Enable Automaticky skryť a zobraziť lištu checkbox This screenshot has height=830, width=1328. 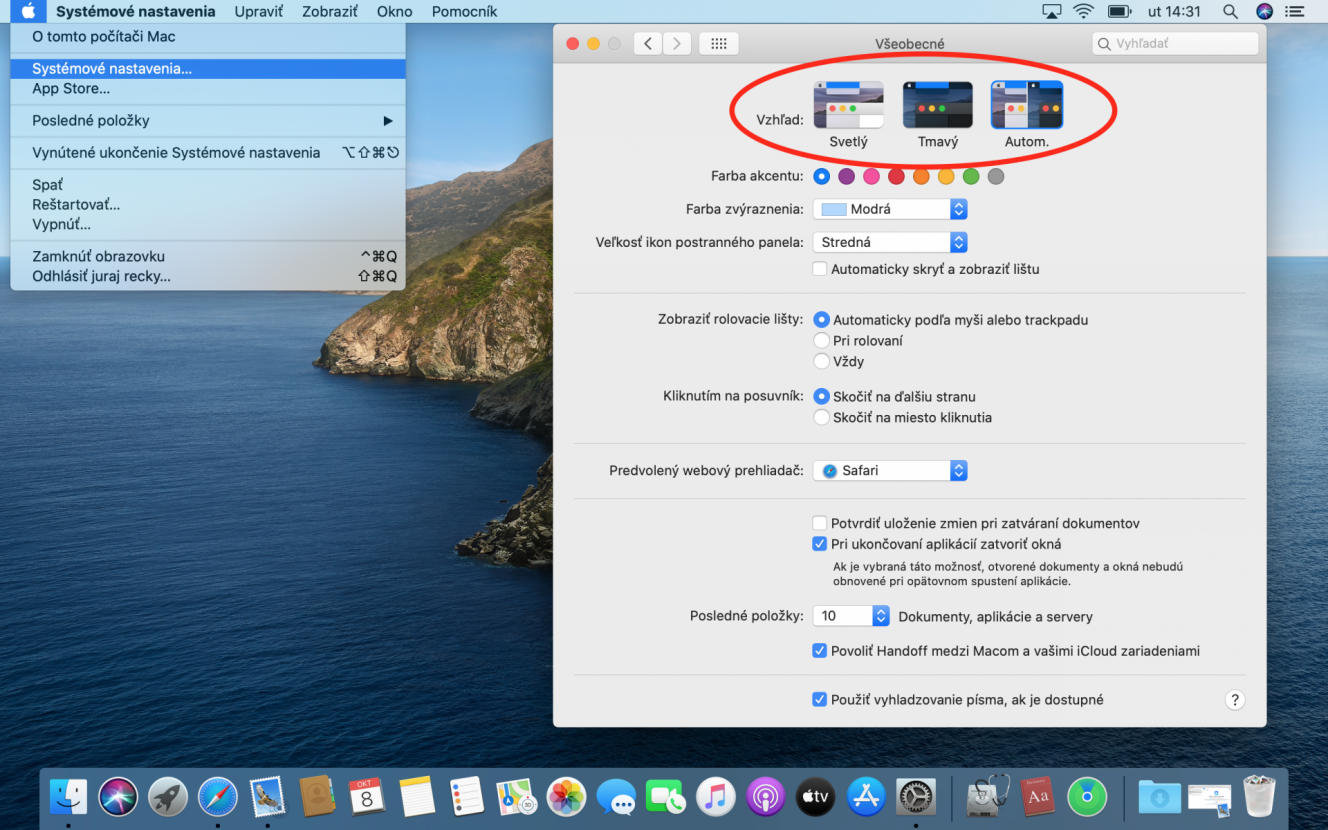[x=820, y=269]
